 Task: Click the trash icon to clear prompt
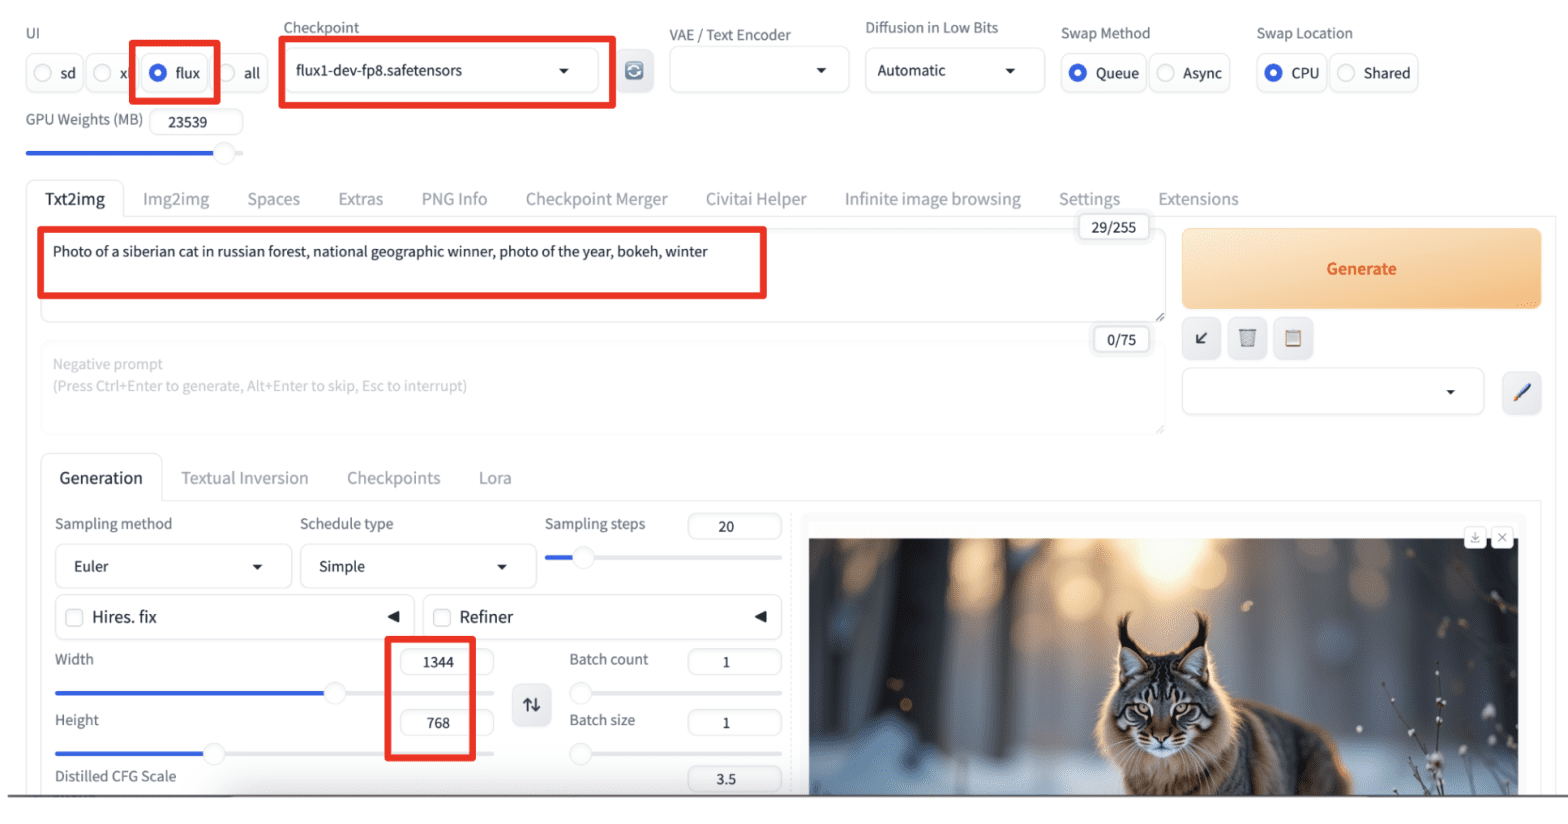click(1247, 338)
